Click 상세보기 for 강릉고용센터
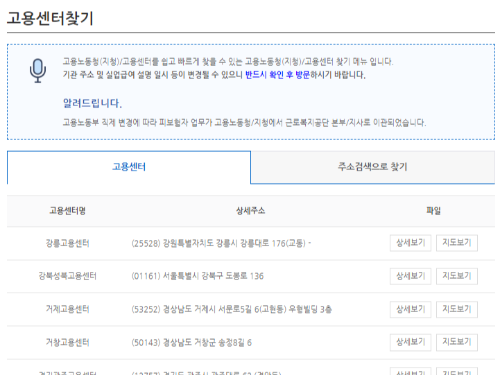The image size is (500, 375). [x=410, y=243]
